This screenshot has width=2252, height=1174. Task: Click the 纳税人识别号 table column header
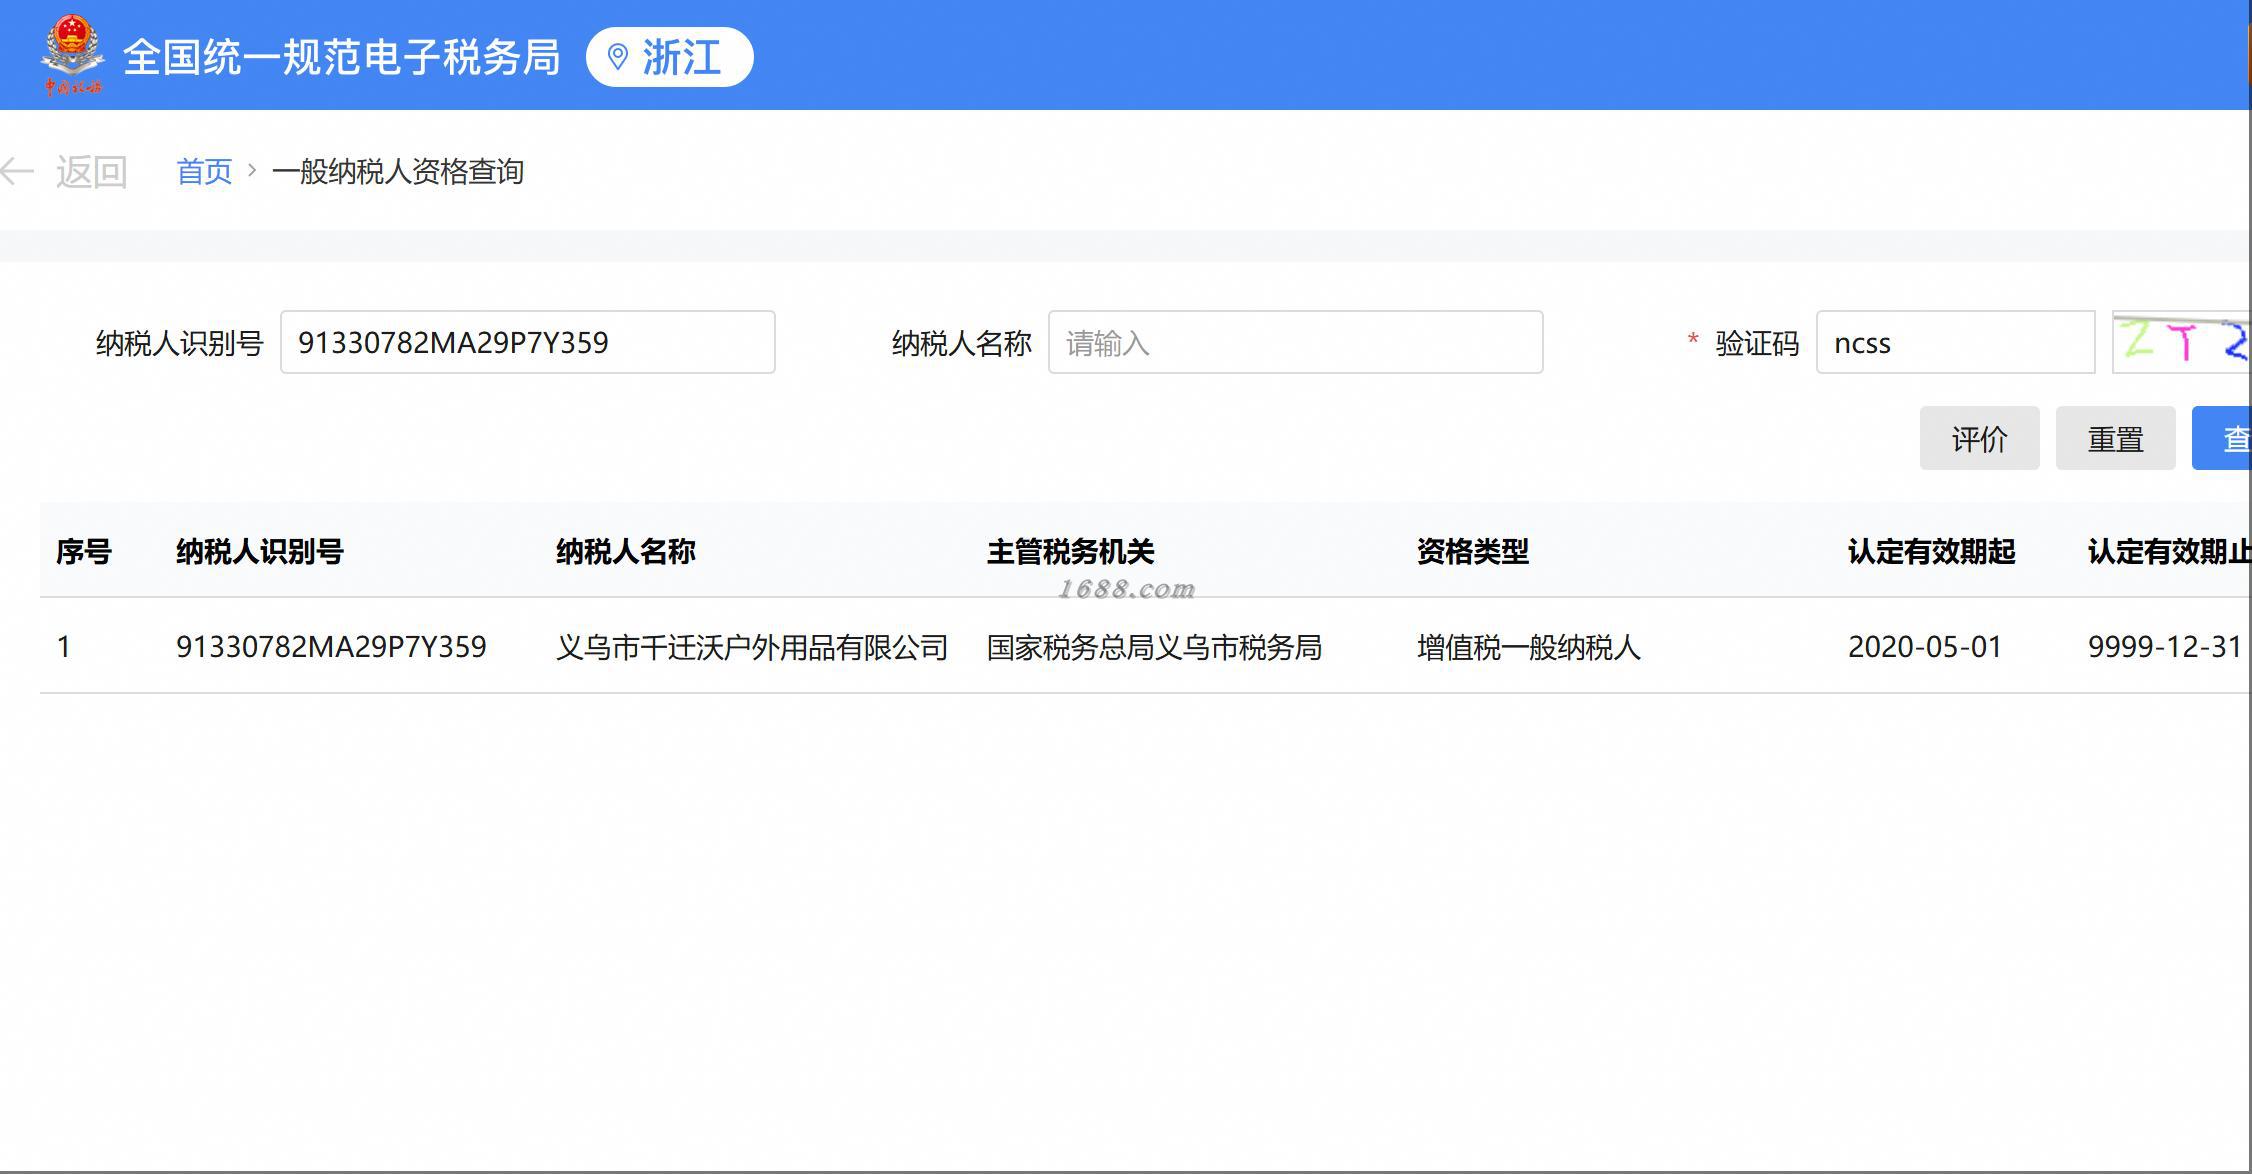[x=259, y=551]
